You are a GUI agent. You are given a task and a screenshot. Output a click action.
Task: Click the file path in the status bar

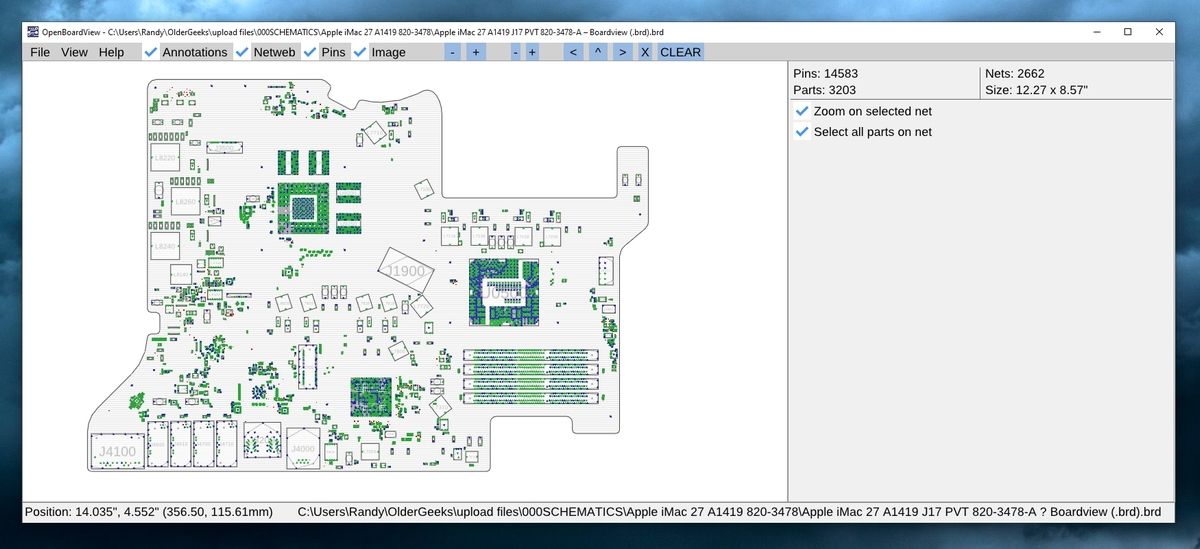coord(730,512)
